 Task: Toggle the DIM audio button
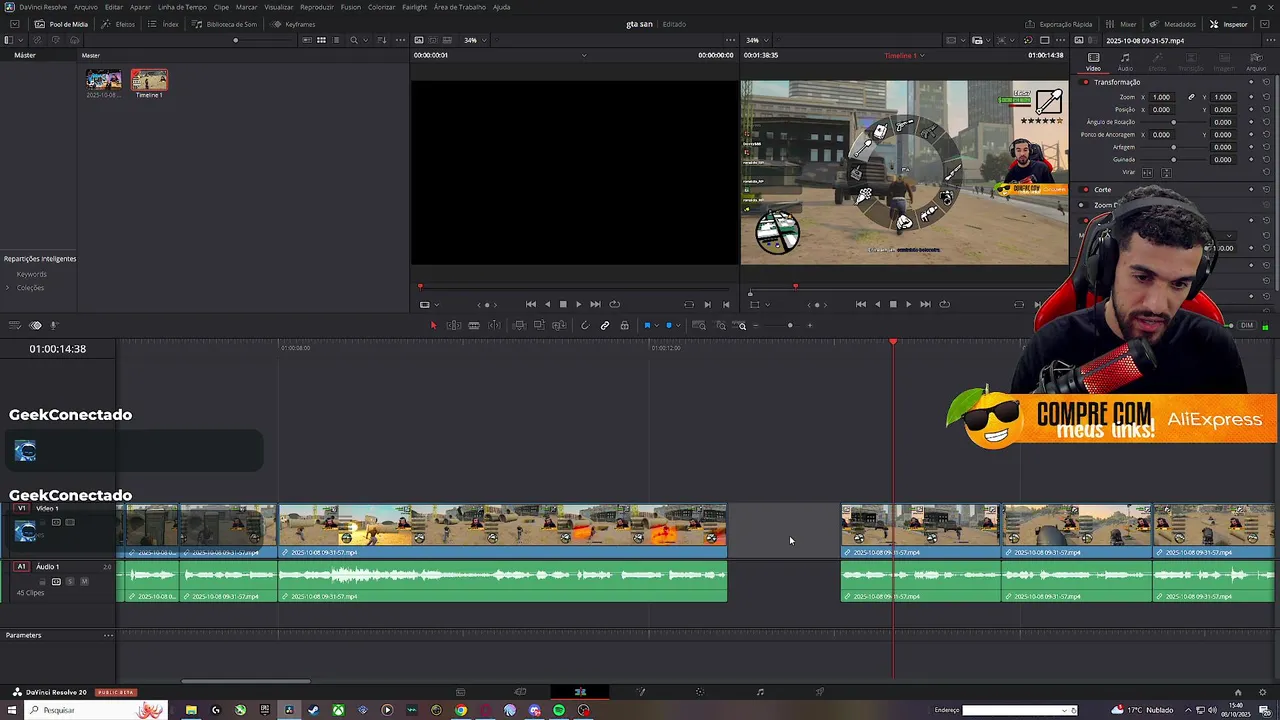1247,325
